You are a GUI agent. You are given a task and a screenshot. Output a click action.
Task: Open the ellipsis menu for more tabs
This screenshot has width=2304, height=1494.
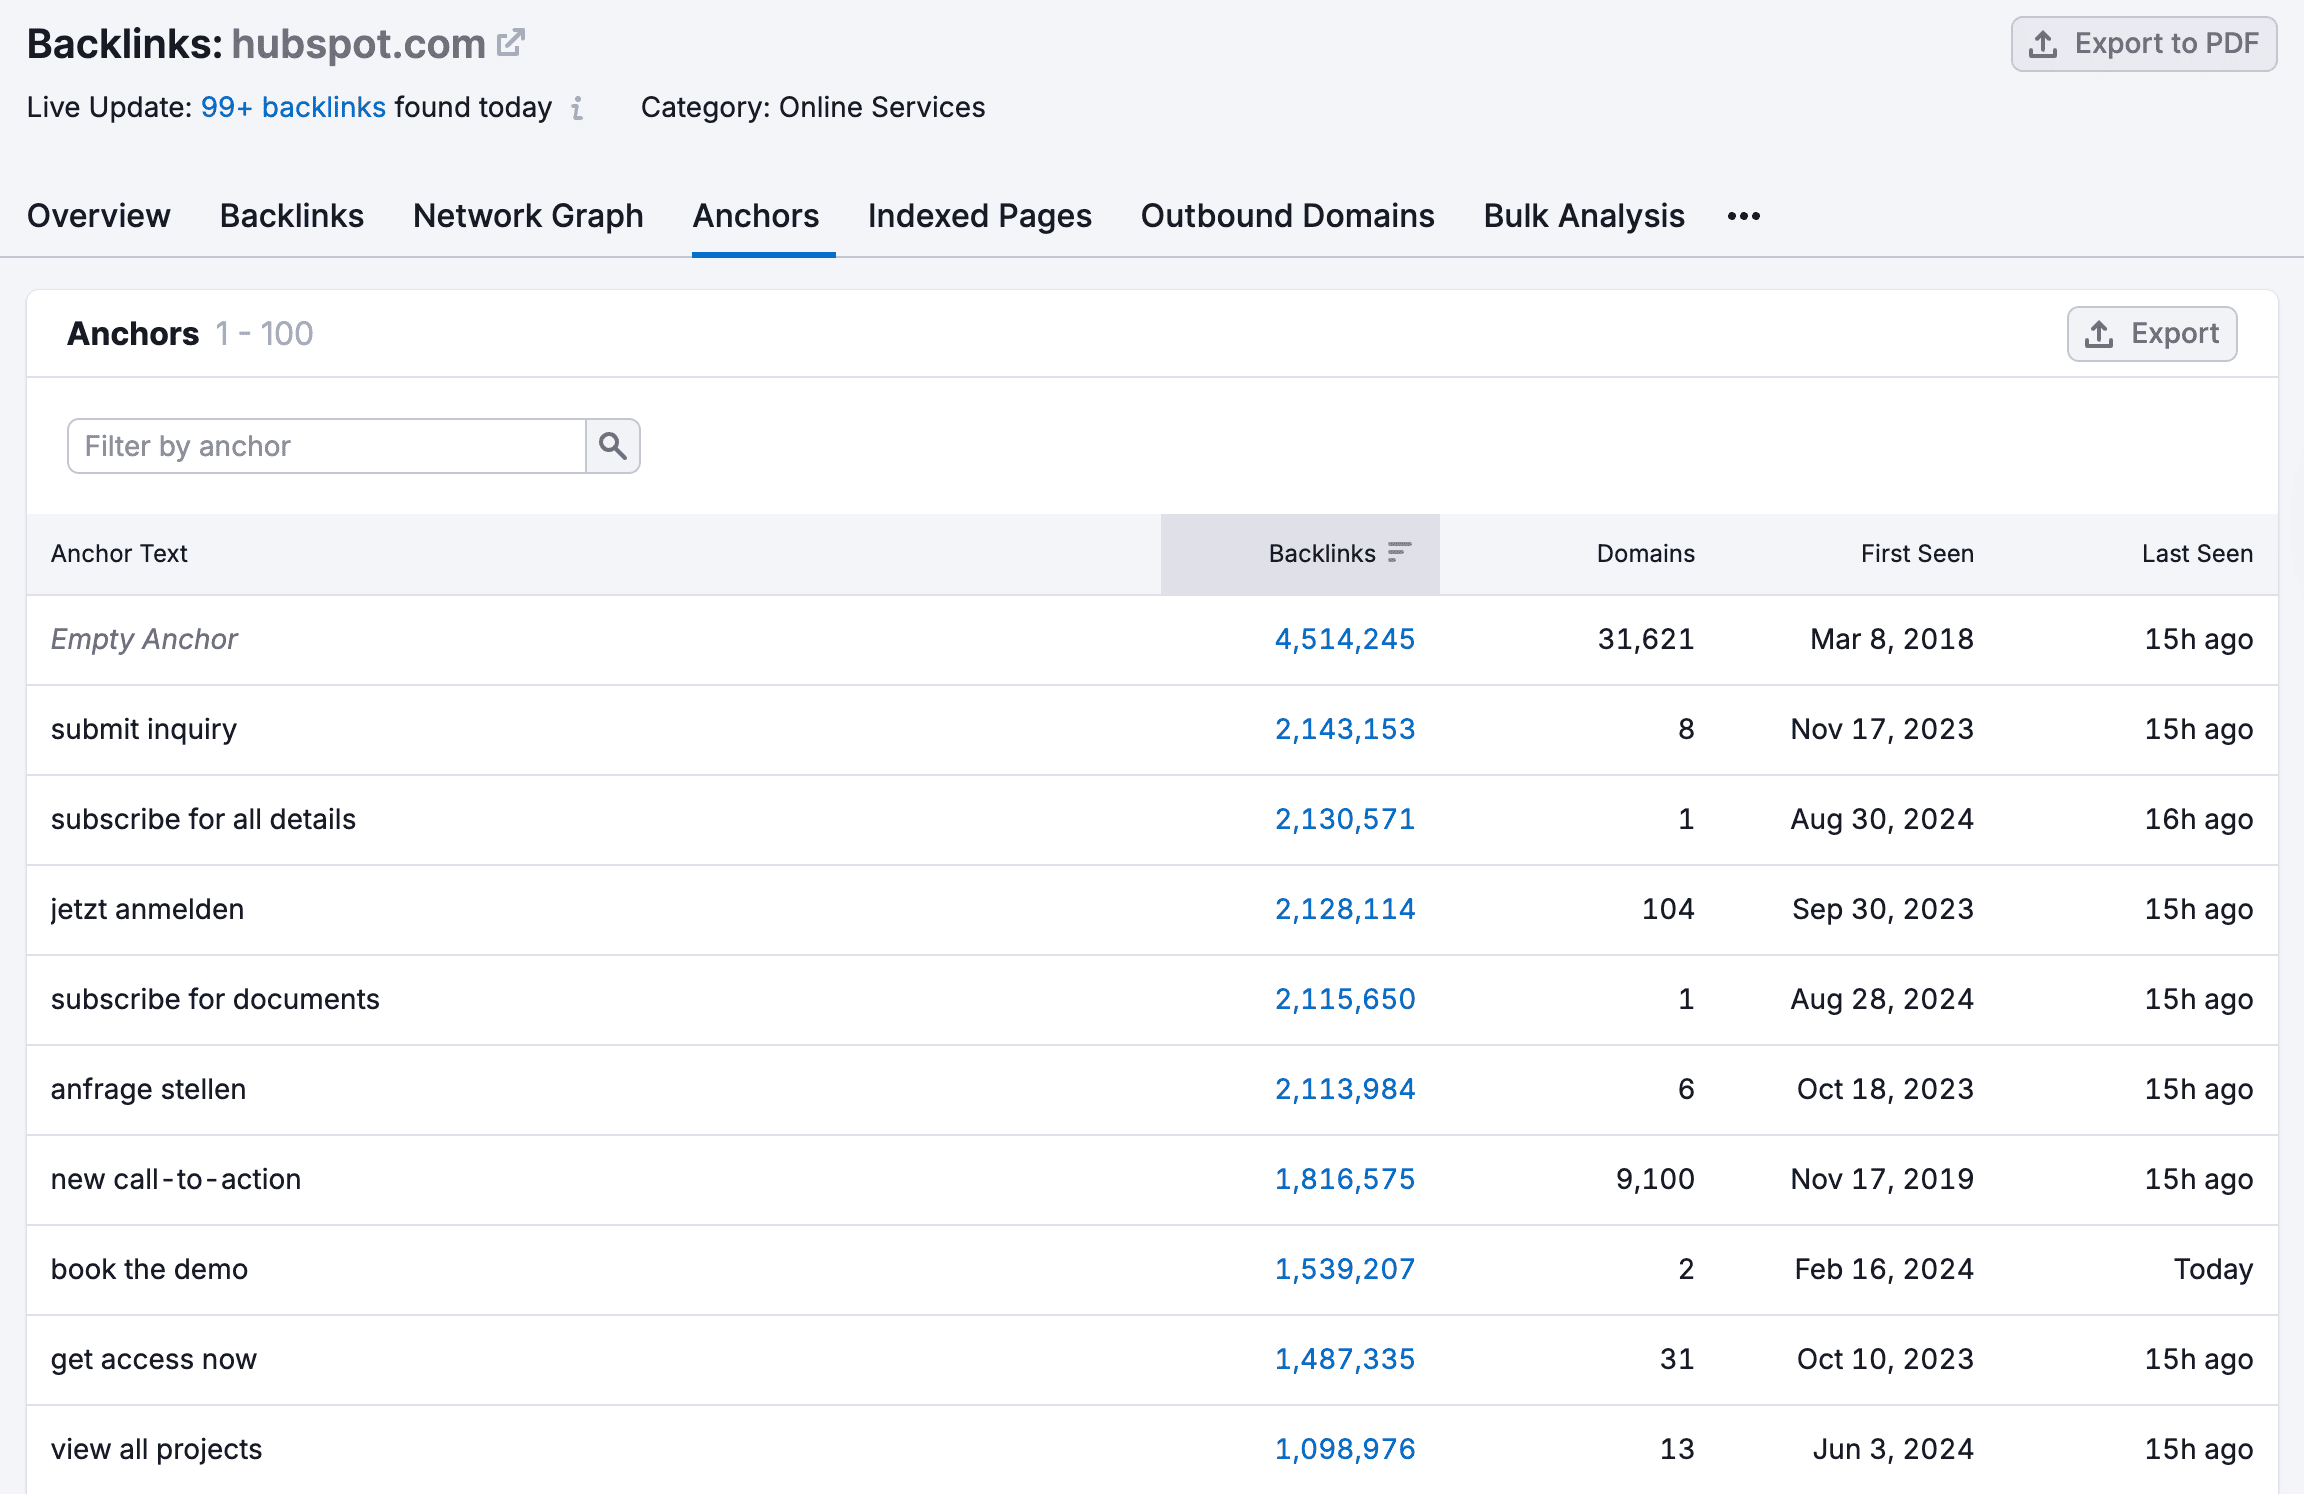point(1743,215)
